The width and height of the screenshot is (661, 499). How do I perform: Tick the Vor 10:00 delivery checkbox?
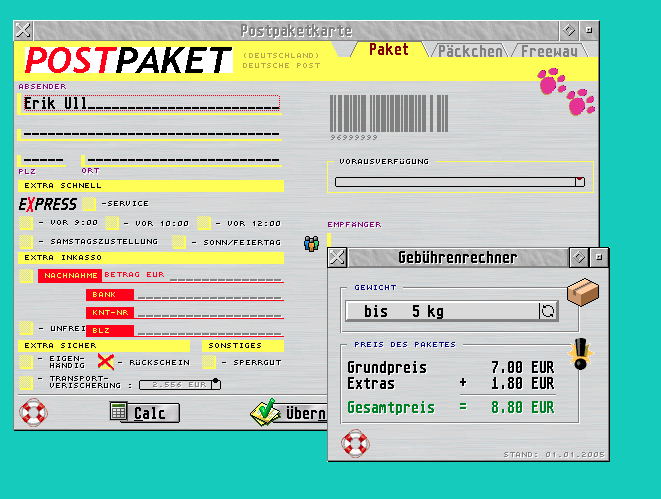pos(112,223)
